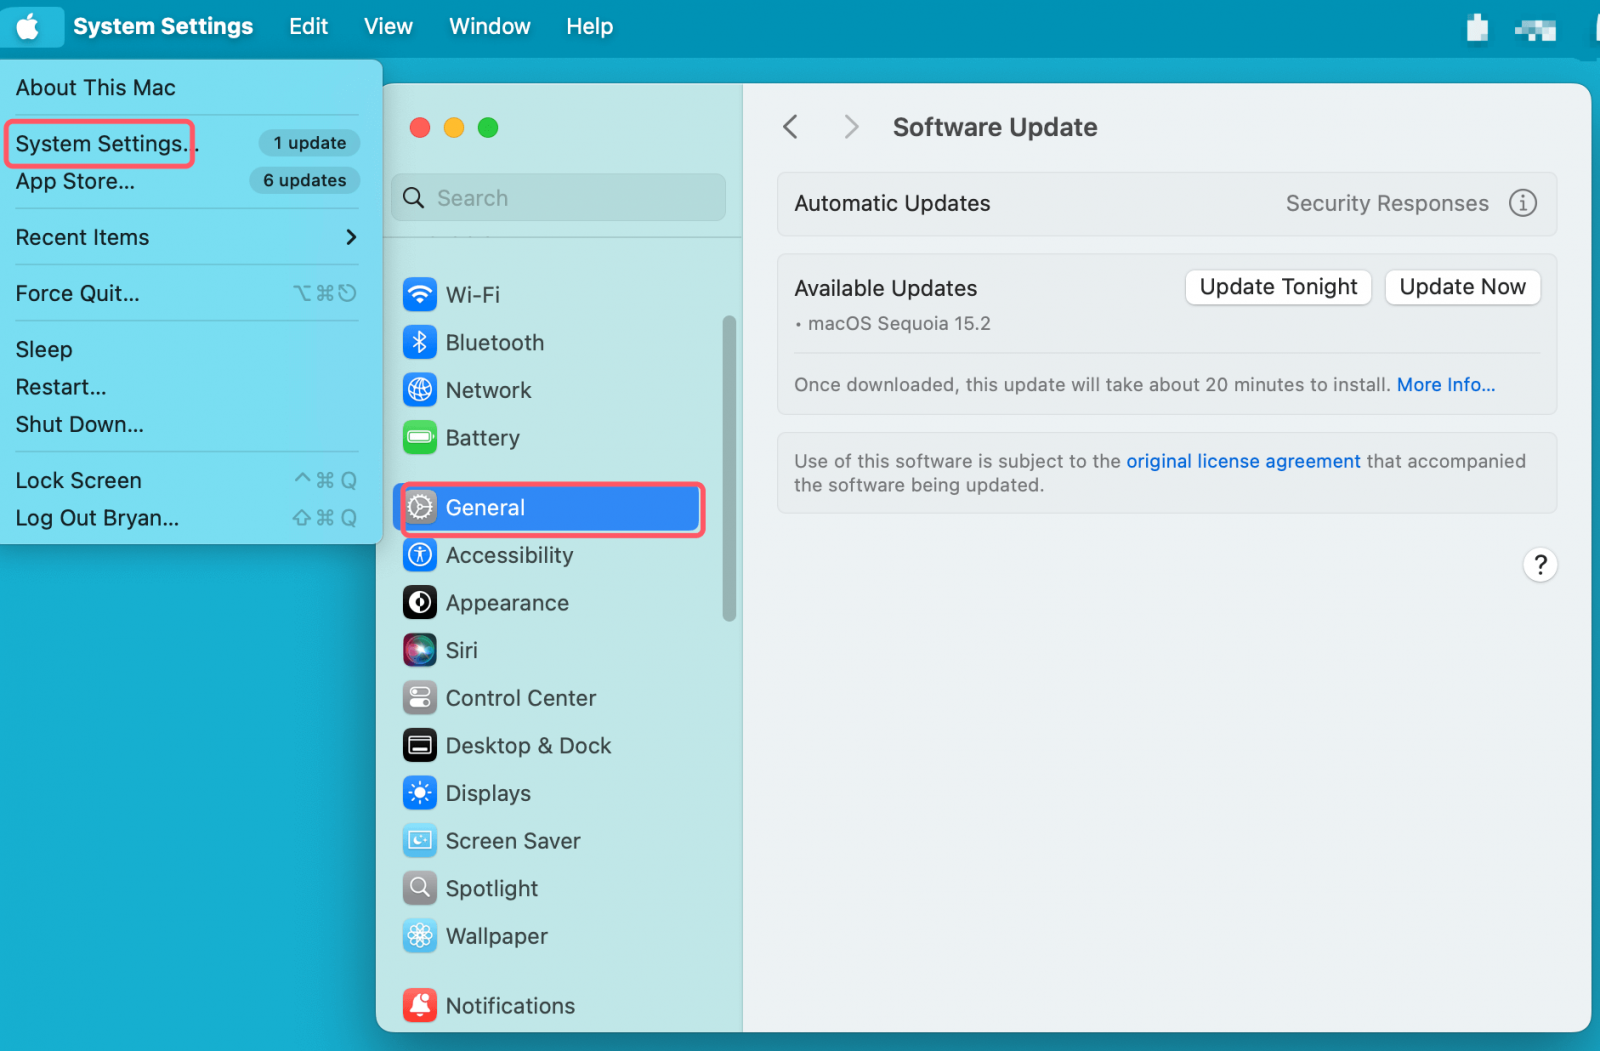The height and width of the screenshot is (1051, 1600).
Task: Open the System Settings app menu
Action: click(163, 26)
